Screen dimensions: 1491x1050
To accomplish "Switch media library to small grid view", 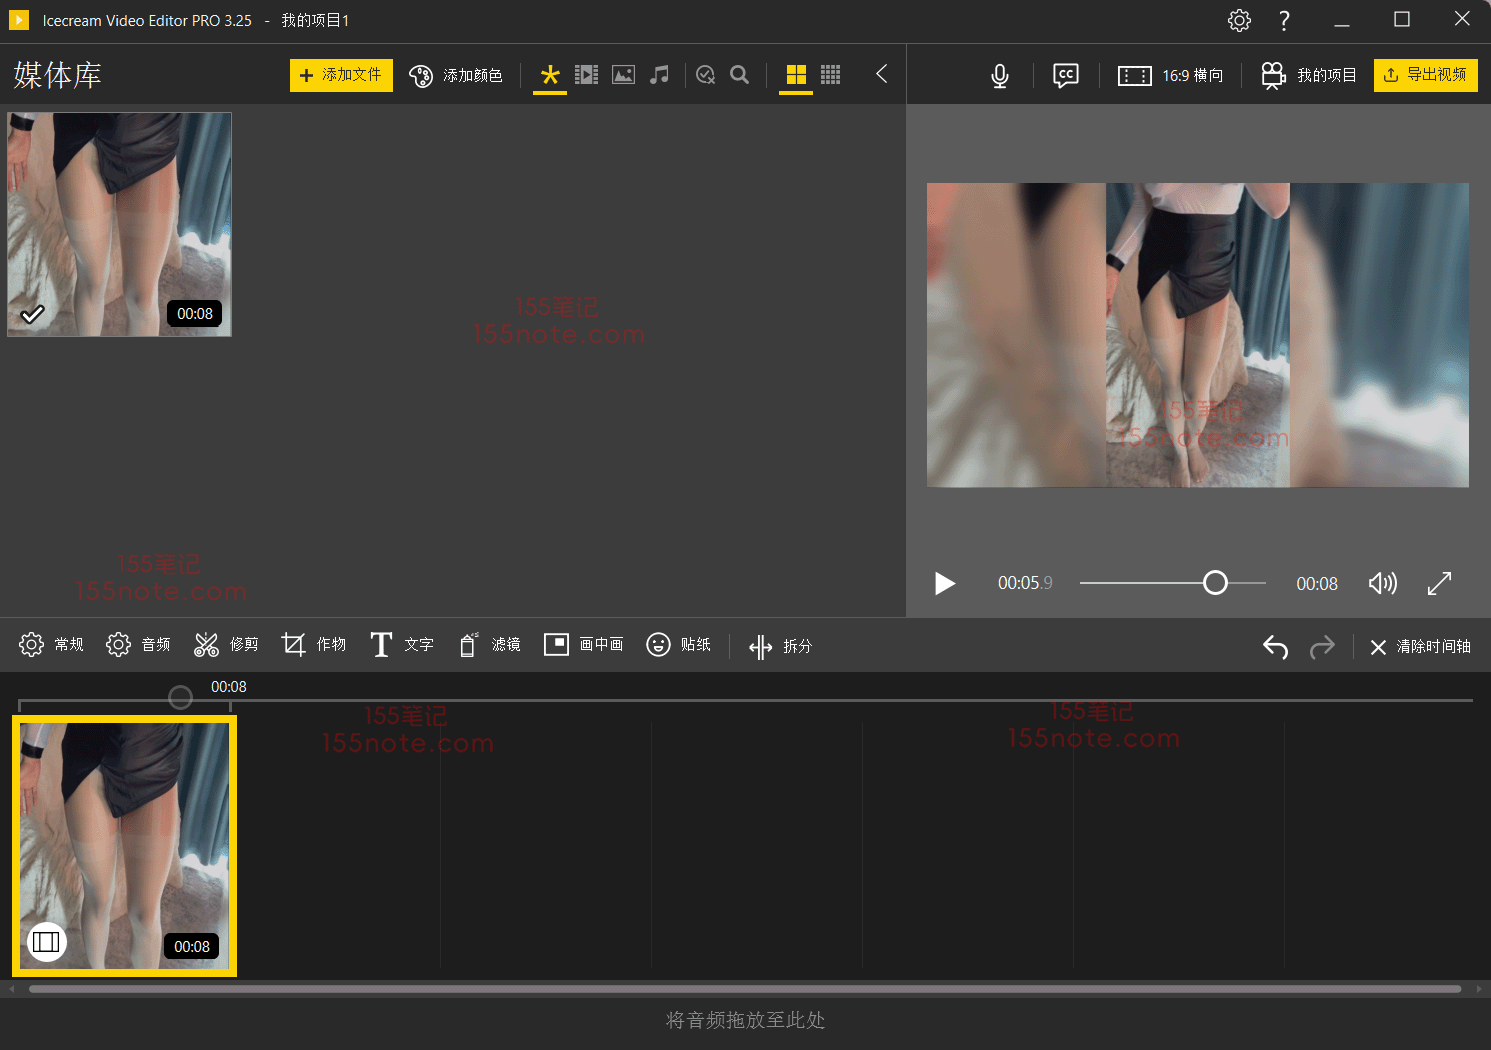I will (830, 75).
